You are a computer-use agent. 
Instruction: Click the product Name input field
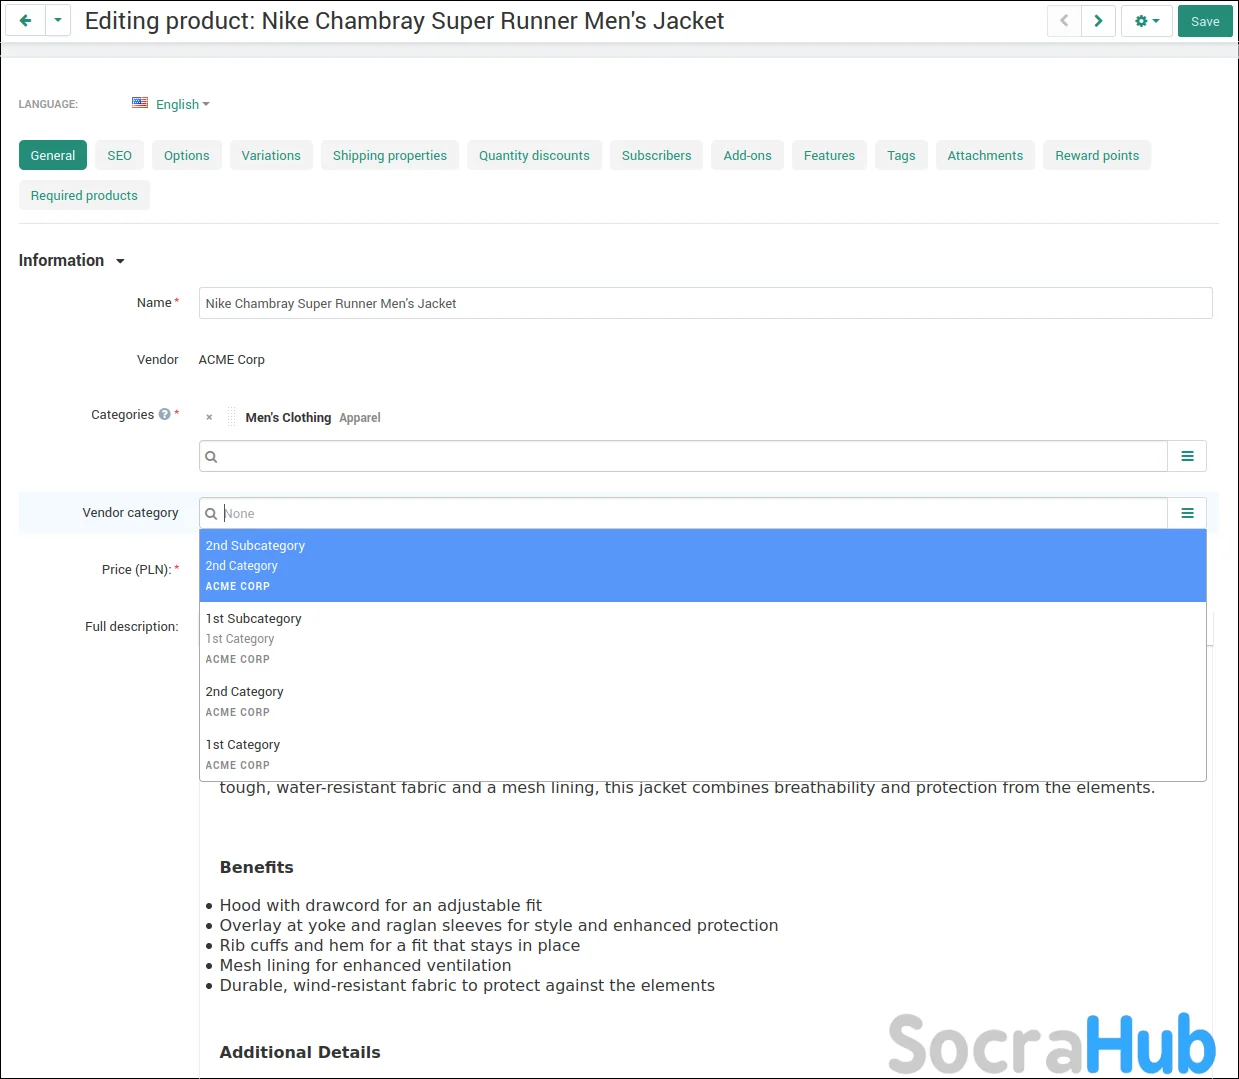coord(705,303)
